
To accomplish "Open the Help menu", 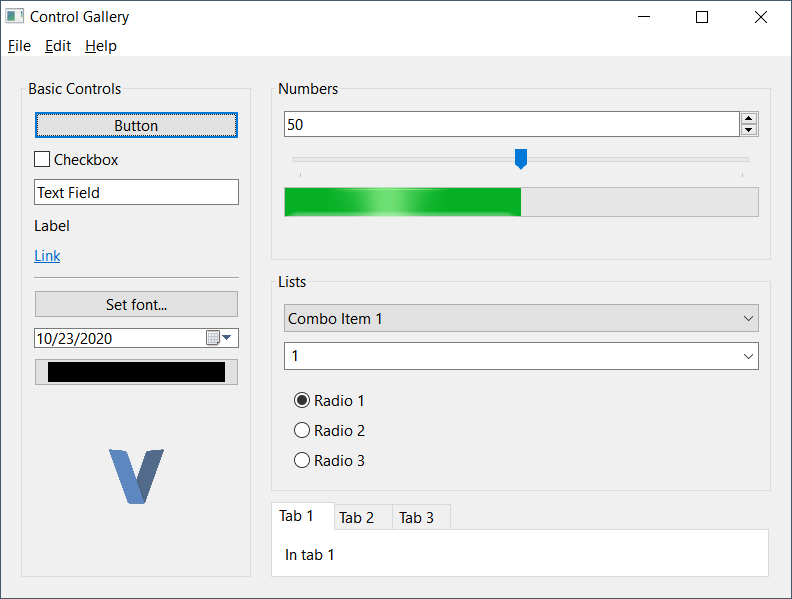I will (101, 46).
